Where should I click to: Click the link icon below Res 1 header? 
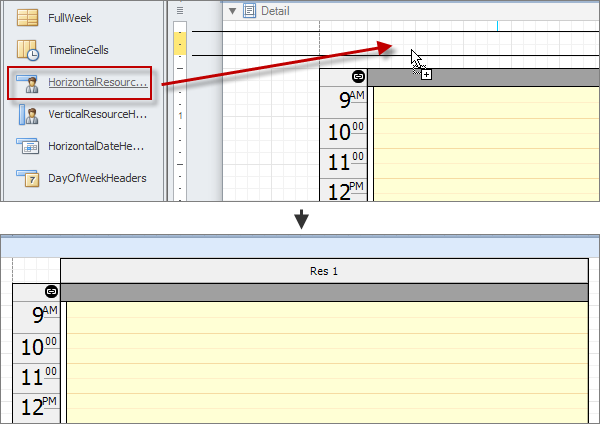[51, 291]
